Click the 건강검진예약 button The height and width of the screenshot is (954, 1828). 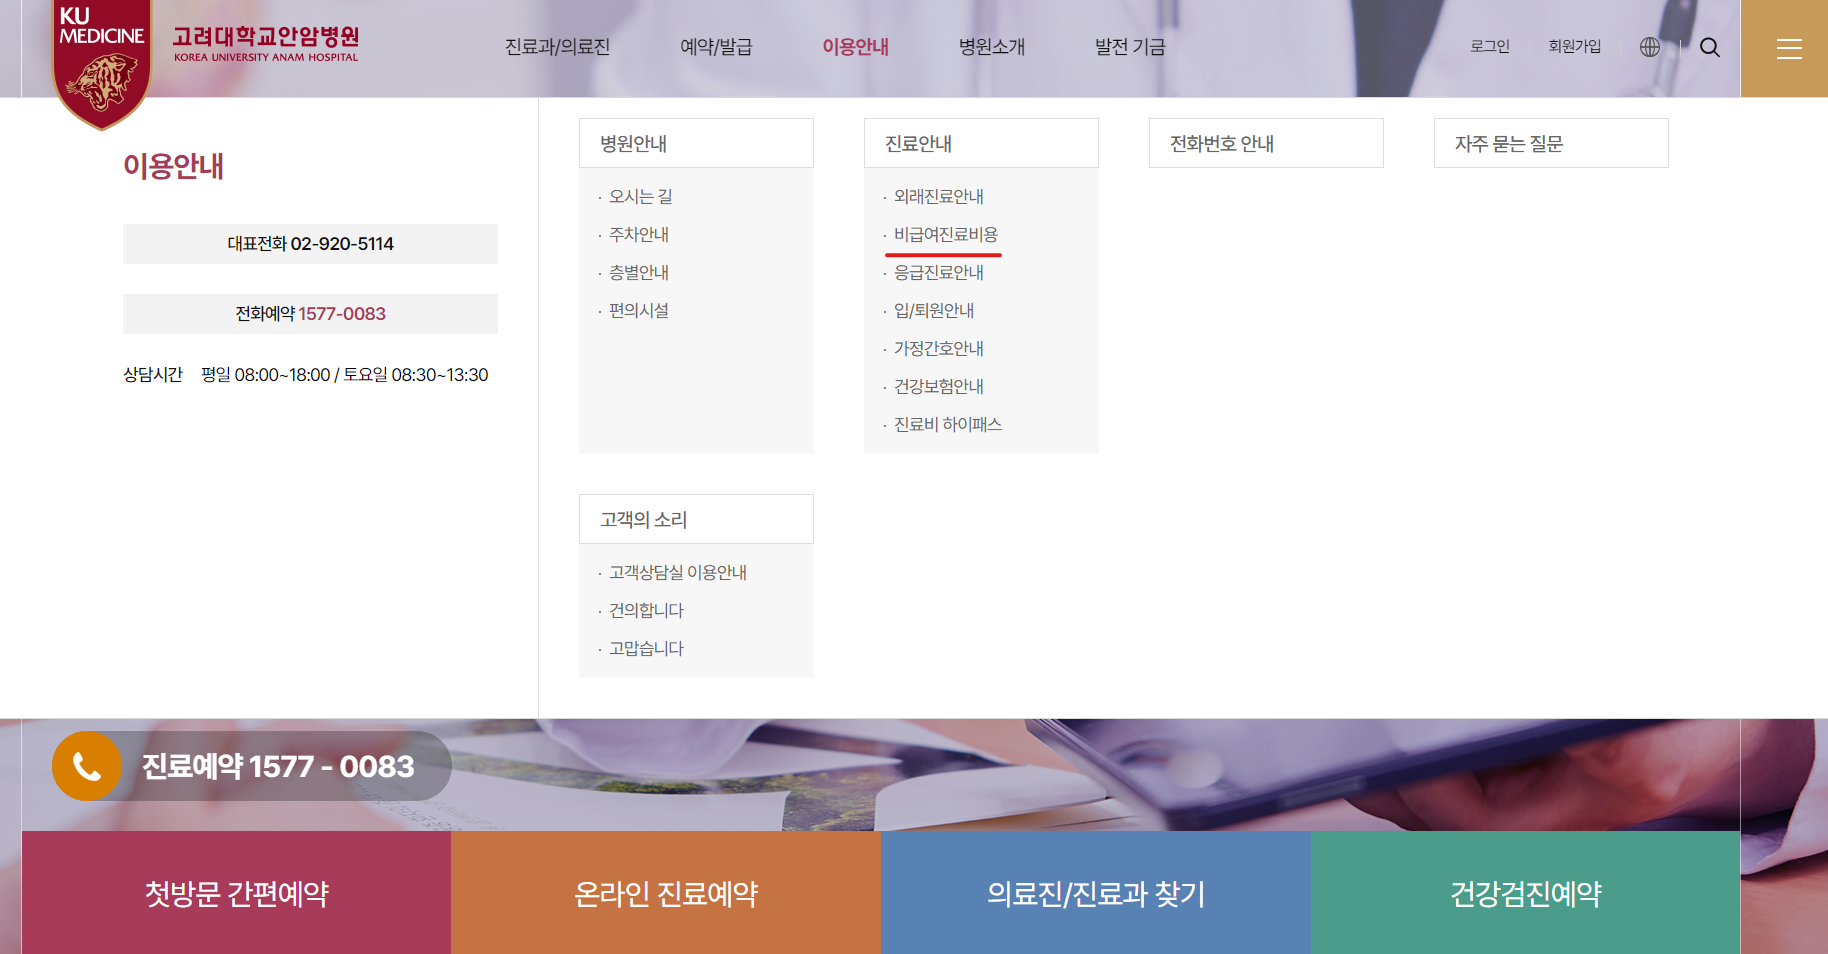coord(1526,893)
